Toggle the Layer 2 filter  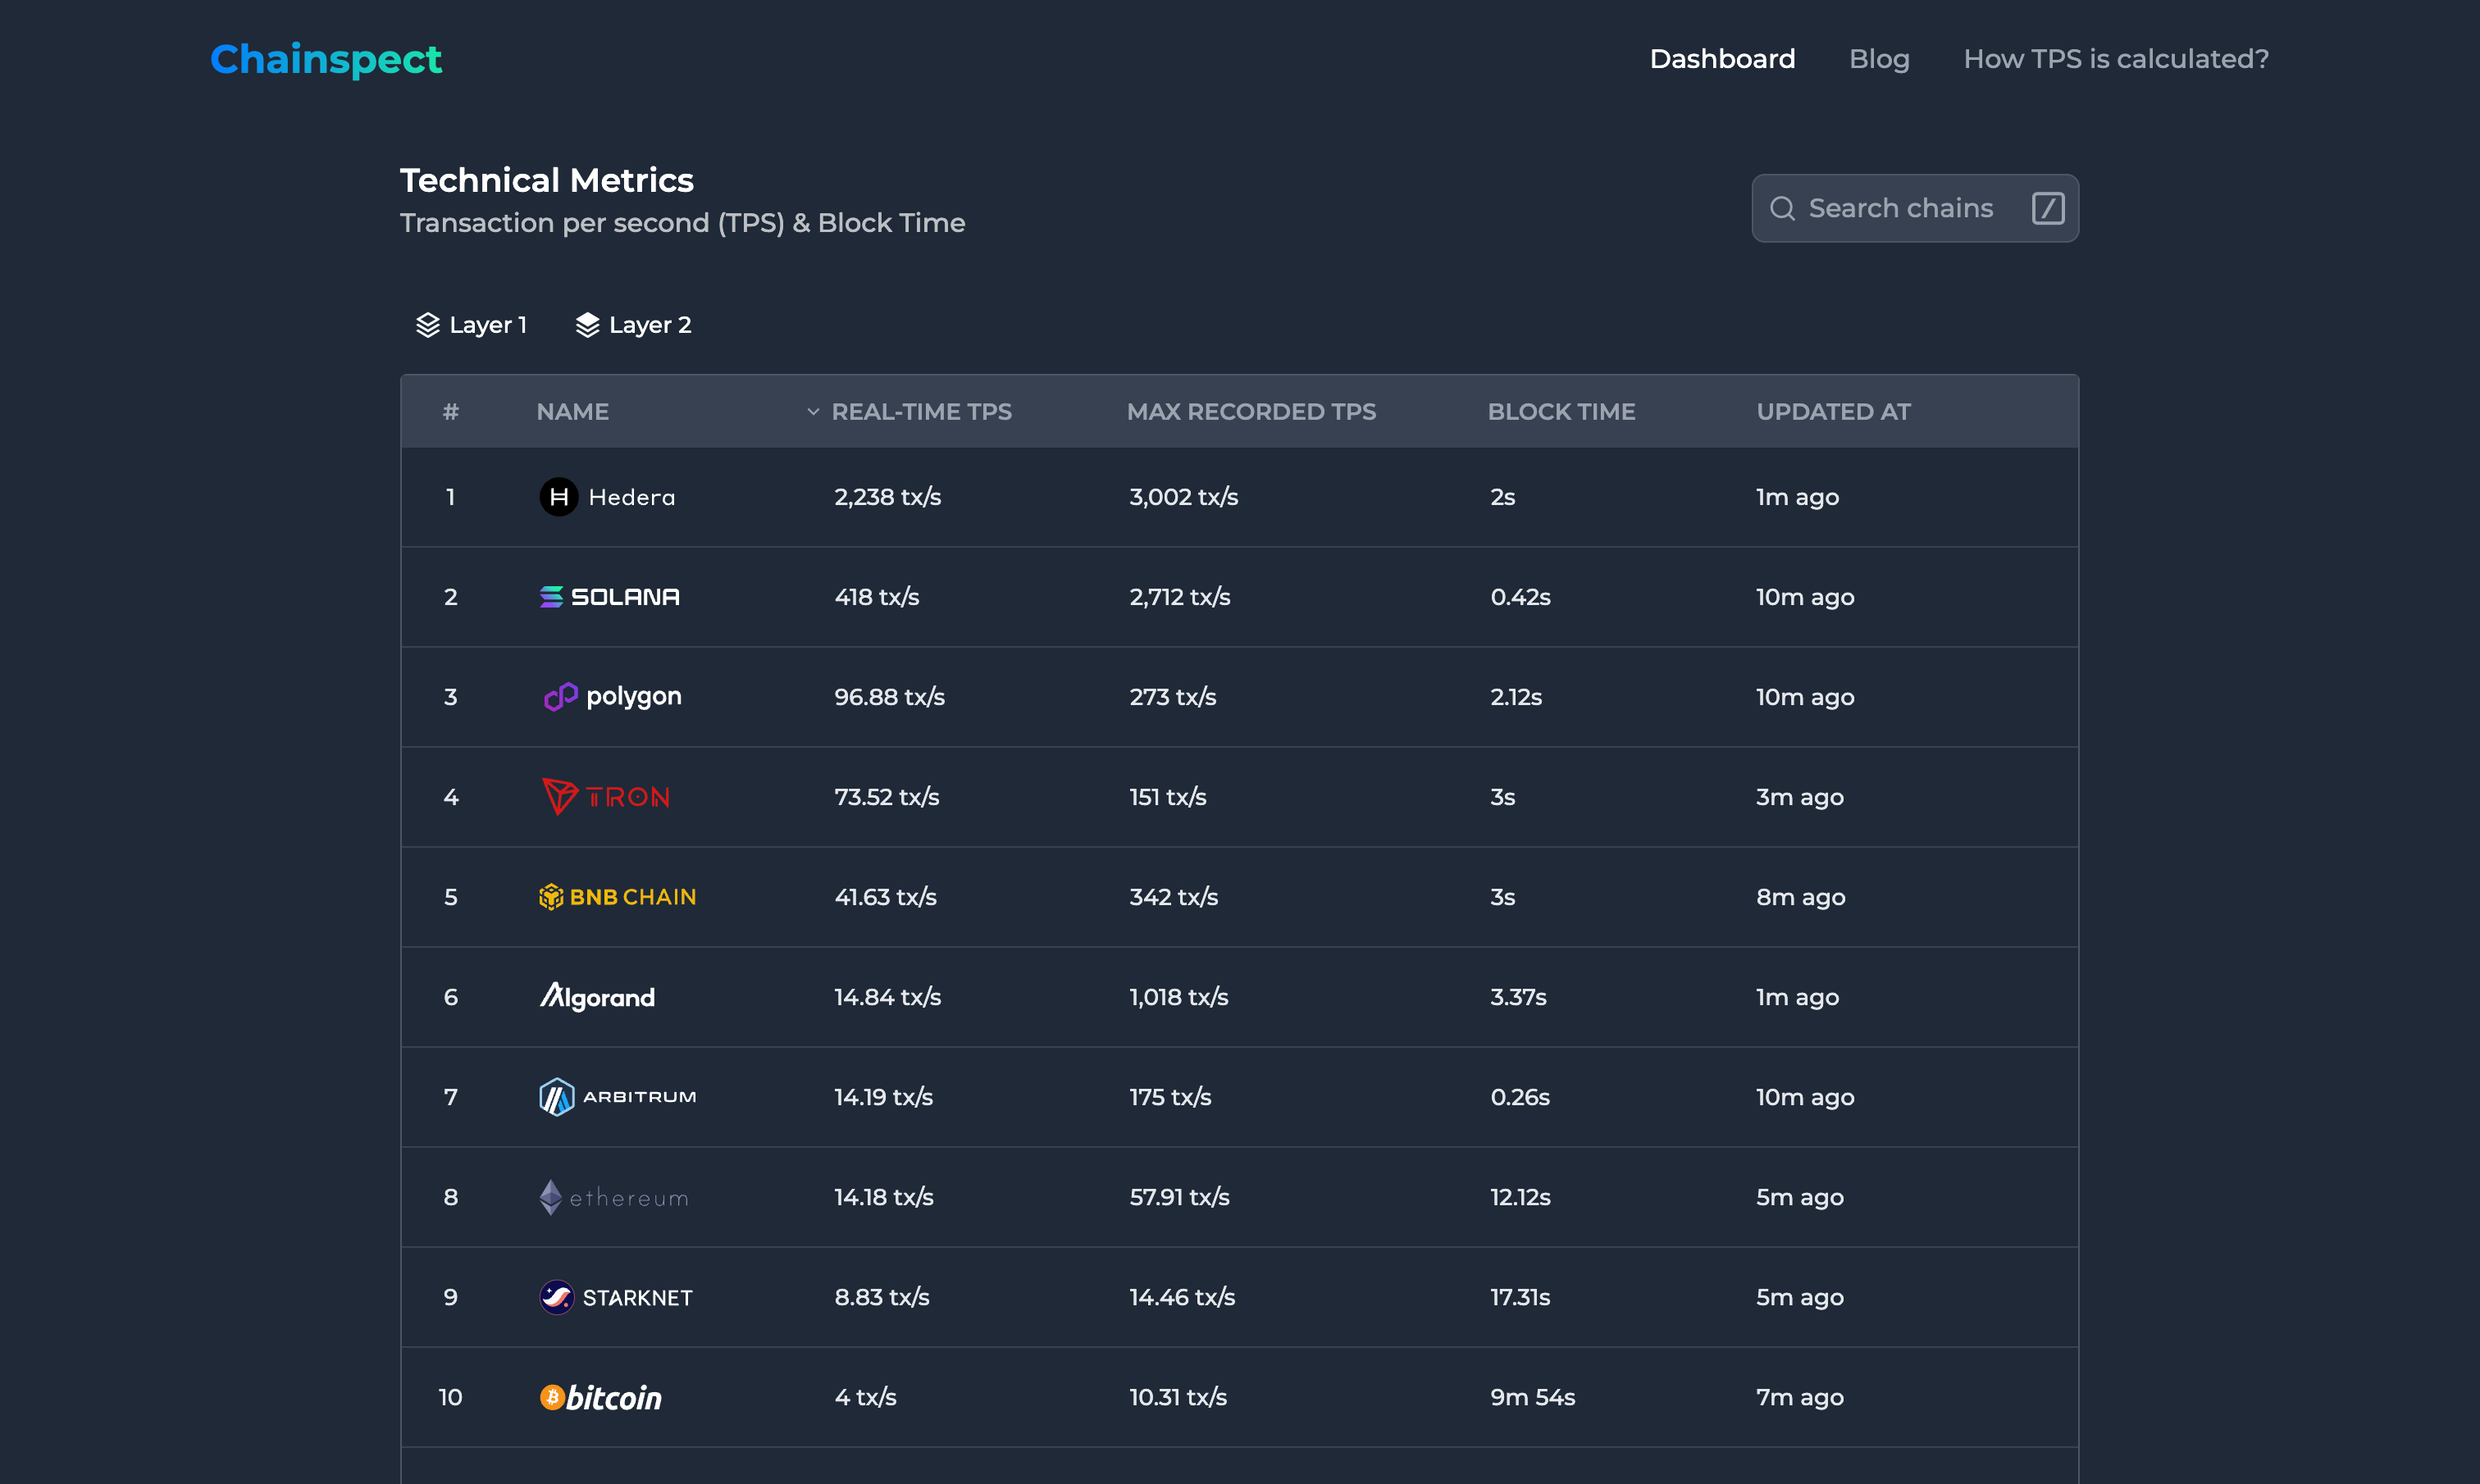pyautogui.click(x=633, y=325)
